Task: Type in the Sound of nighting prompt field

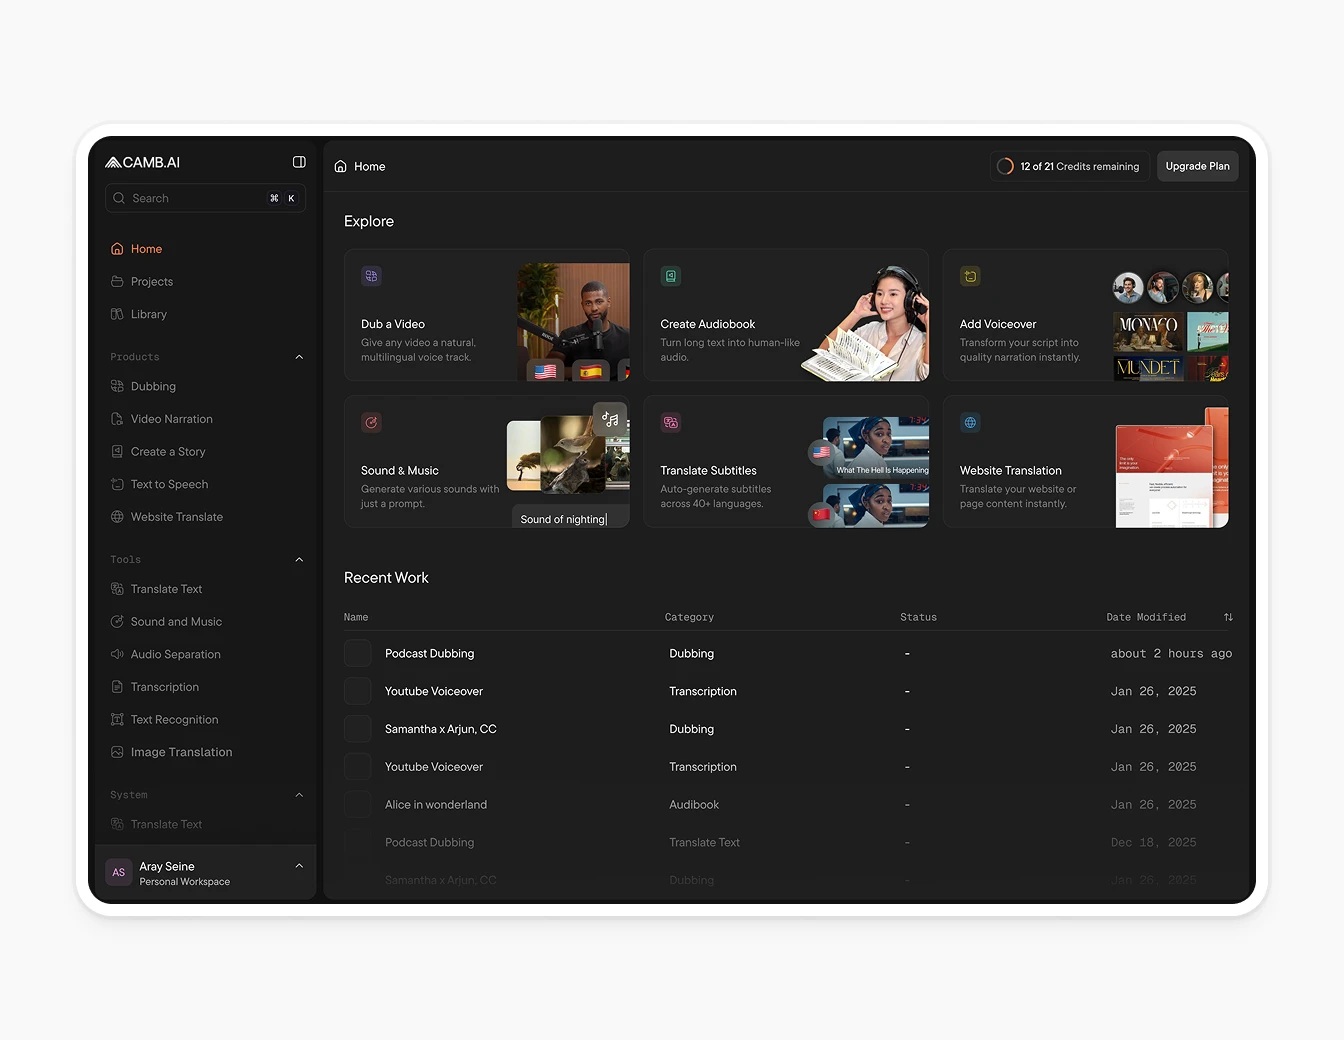Action: 570,518
